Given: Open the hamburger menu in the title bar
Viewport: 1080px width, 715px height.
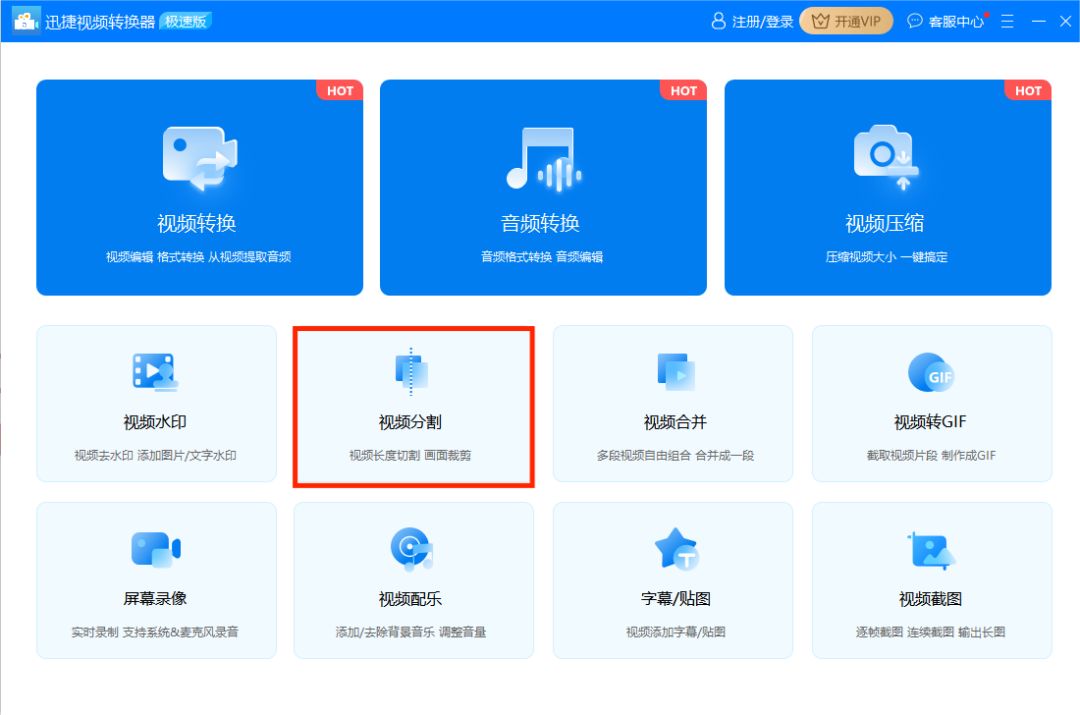Looking at the screenshot, I should point(1006,20).
